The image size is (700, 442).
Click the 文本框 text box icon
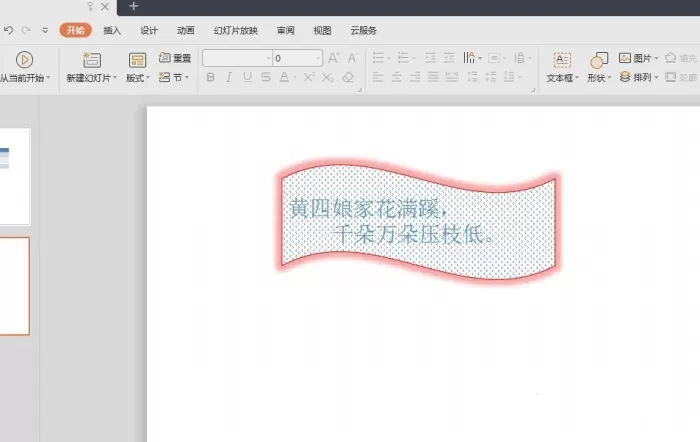click(562, 60)
